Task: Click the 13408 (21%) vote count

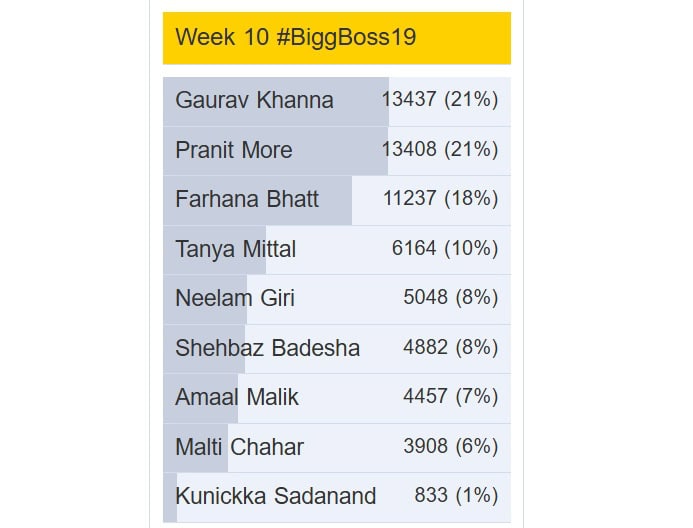Action: 439,149
